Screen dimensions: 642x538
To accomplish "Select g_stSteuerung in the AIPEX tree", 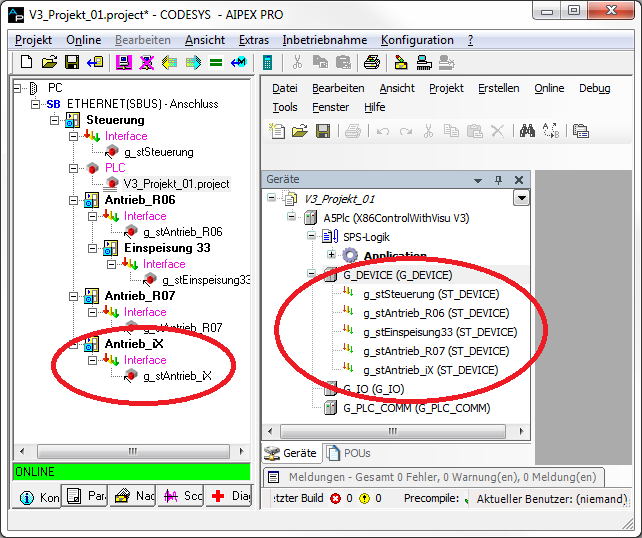I will (159, 152).
